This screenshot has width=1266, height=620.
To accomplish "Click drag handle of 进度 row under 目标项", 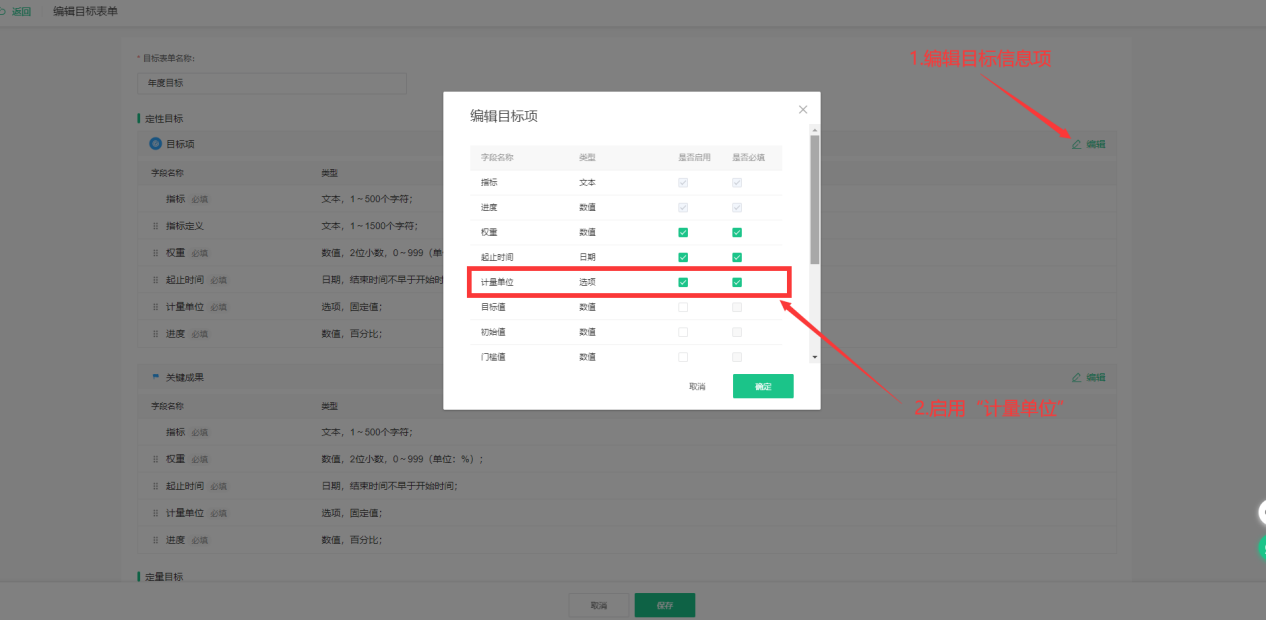I will click(x=155, y=334).
